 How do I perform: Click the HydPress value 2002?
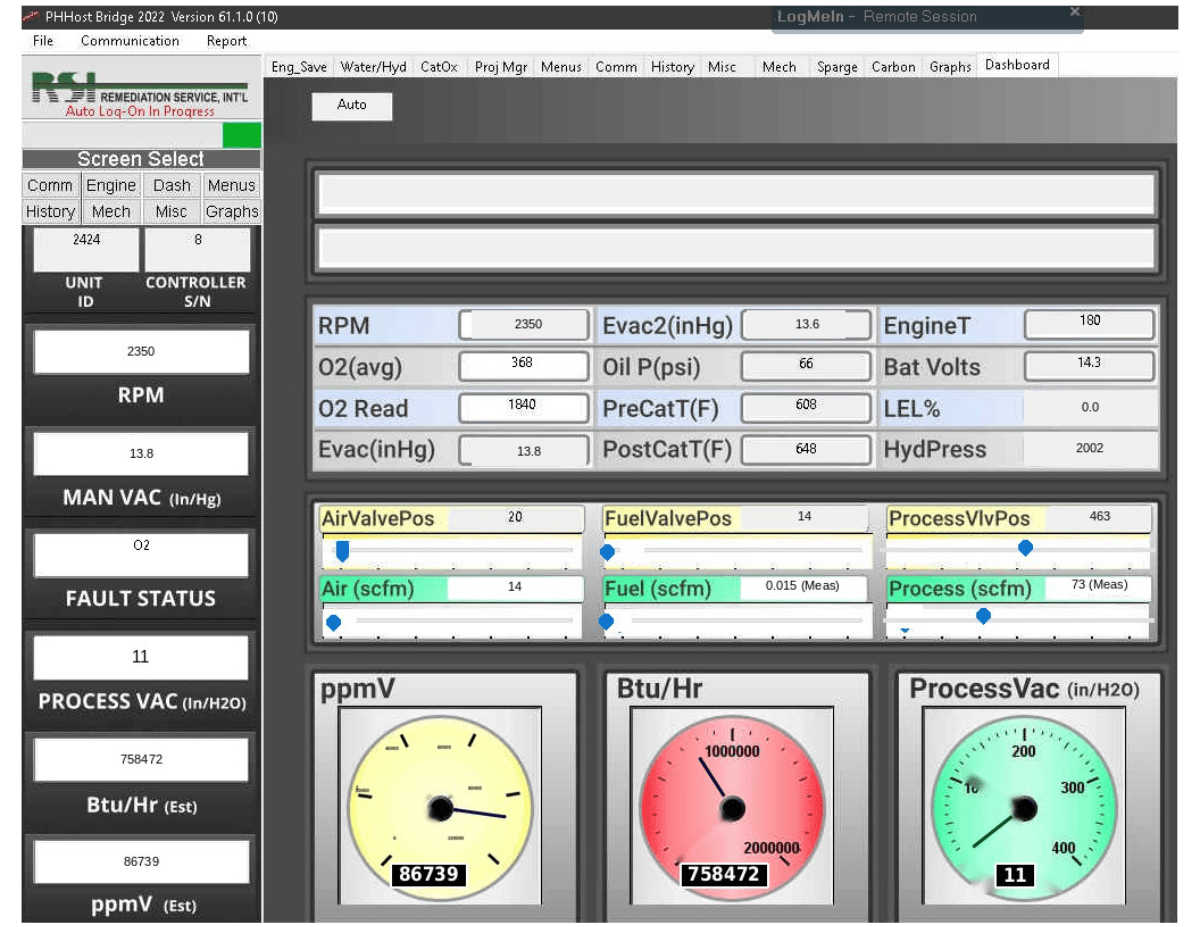pyautogui.click(x=1090, y=449)
